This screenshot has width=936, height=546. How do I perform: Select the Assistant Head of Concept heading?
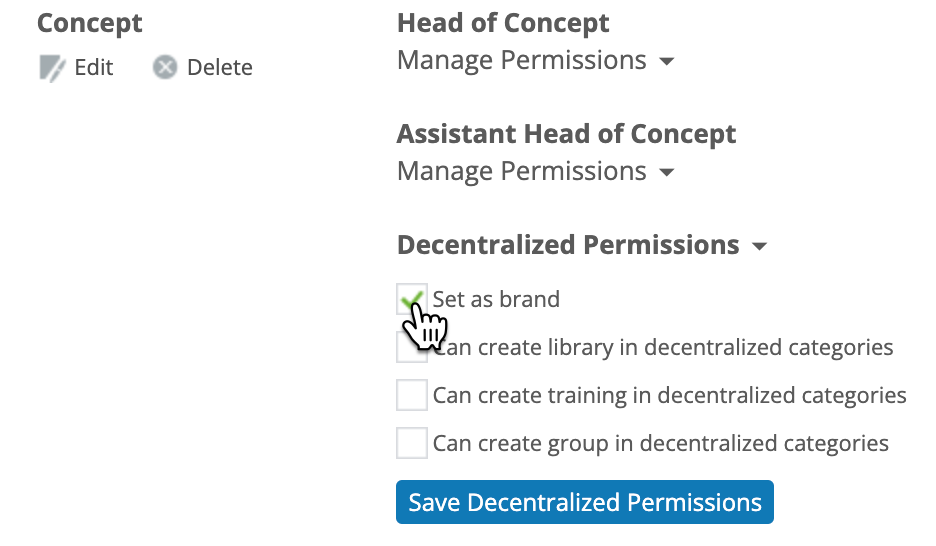566,134
